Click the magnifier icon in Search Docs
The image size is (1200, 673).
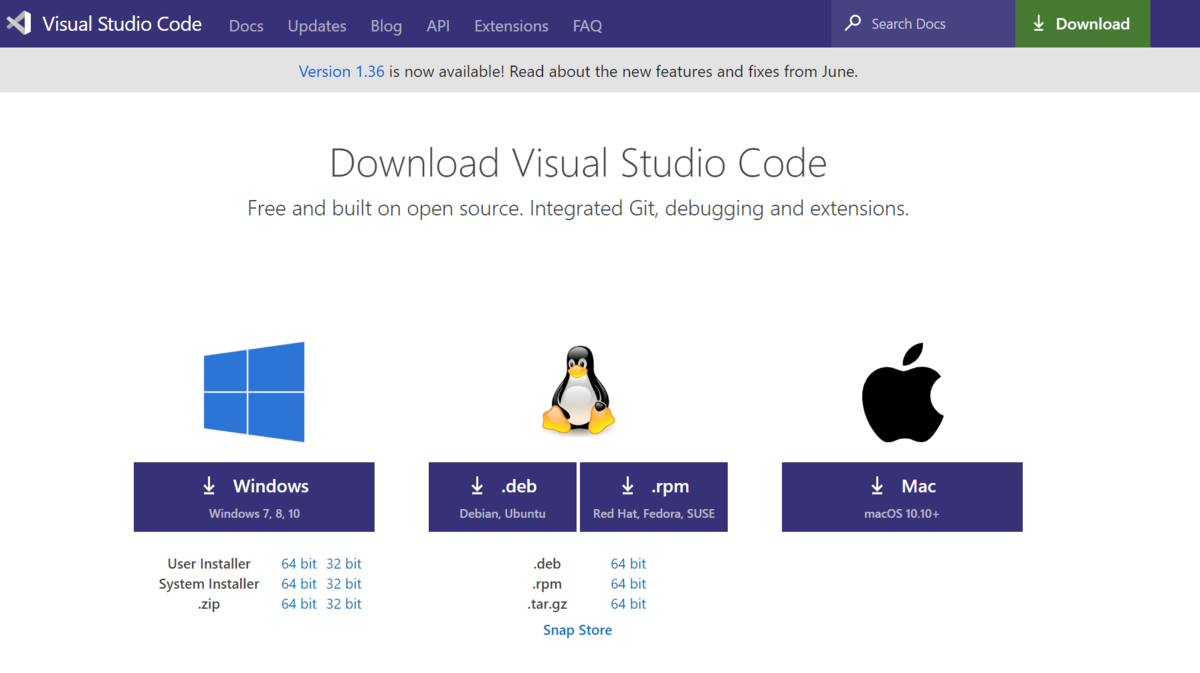tap(853, 23)
